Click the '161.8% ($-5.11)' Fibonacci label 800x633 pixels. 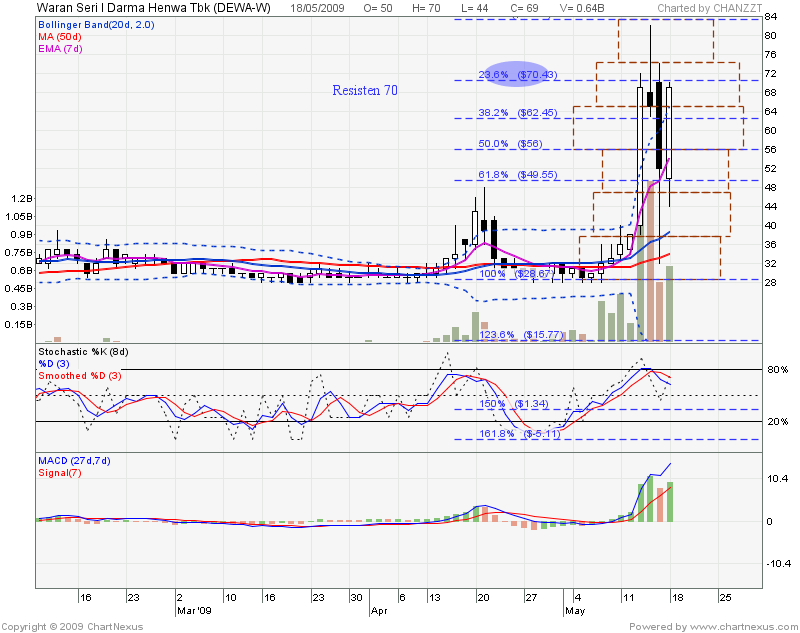(519, 434)
